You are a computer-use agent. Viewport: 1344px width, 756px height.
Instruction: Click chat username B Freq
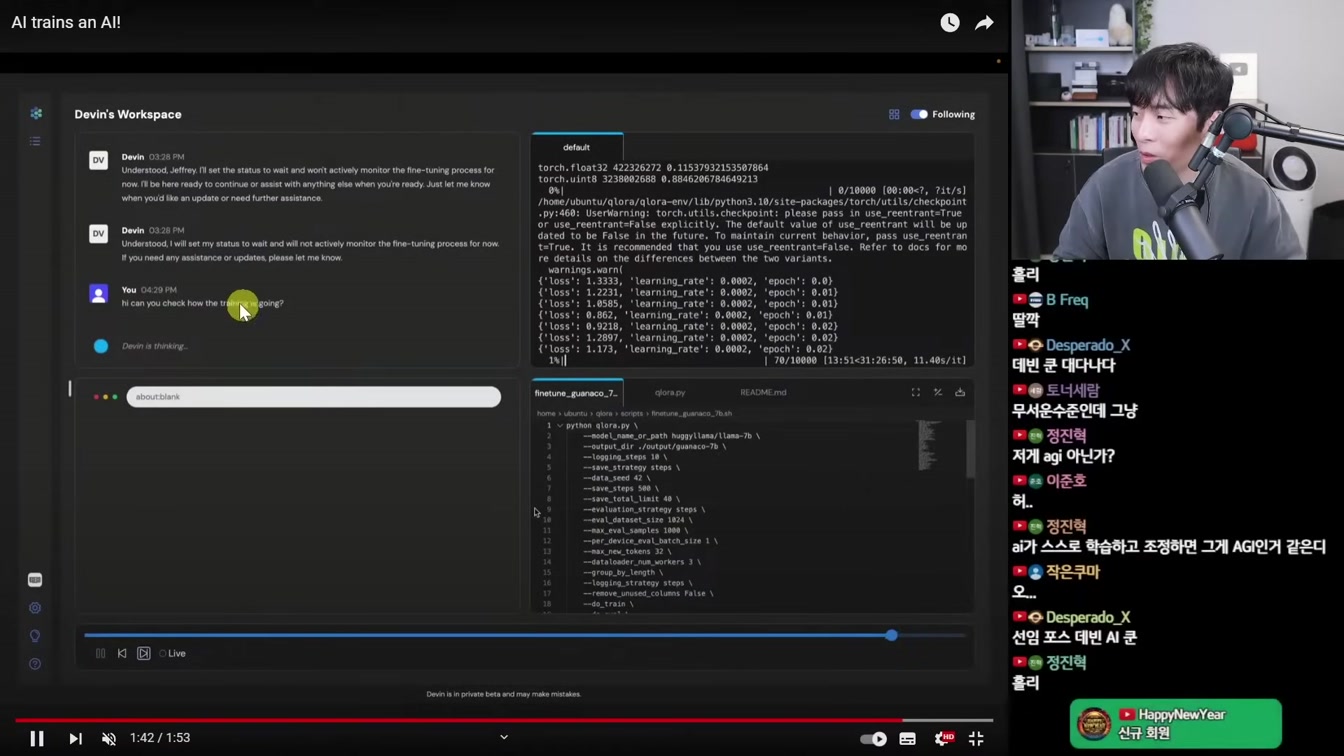tap(1067, 300)
